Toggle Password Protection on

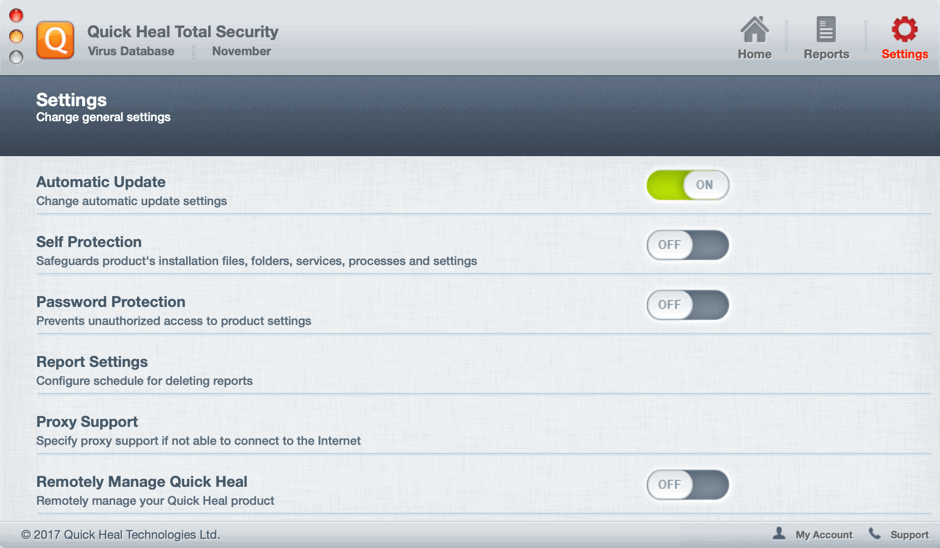688,305
